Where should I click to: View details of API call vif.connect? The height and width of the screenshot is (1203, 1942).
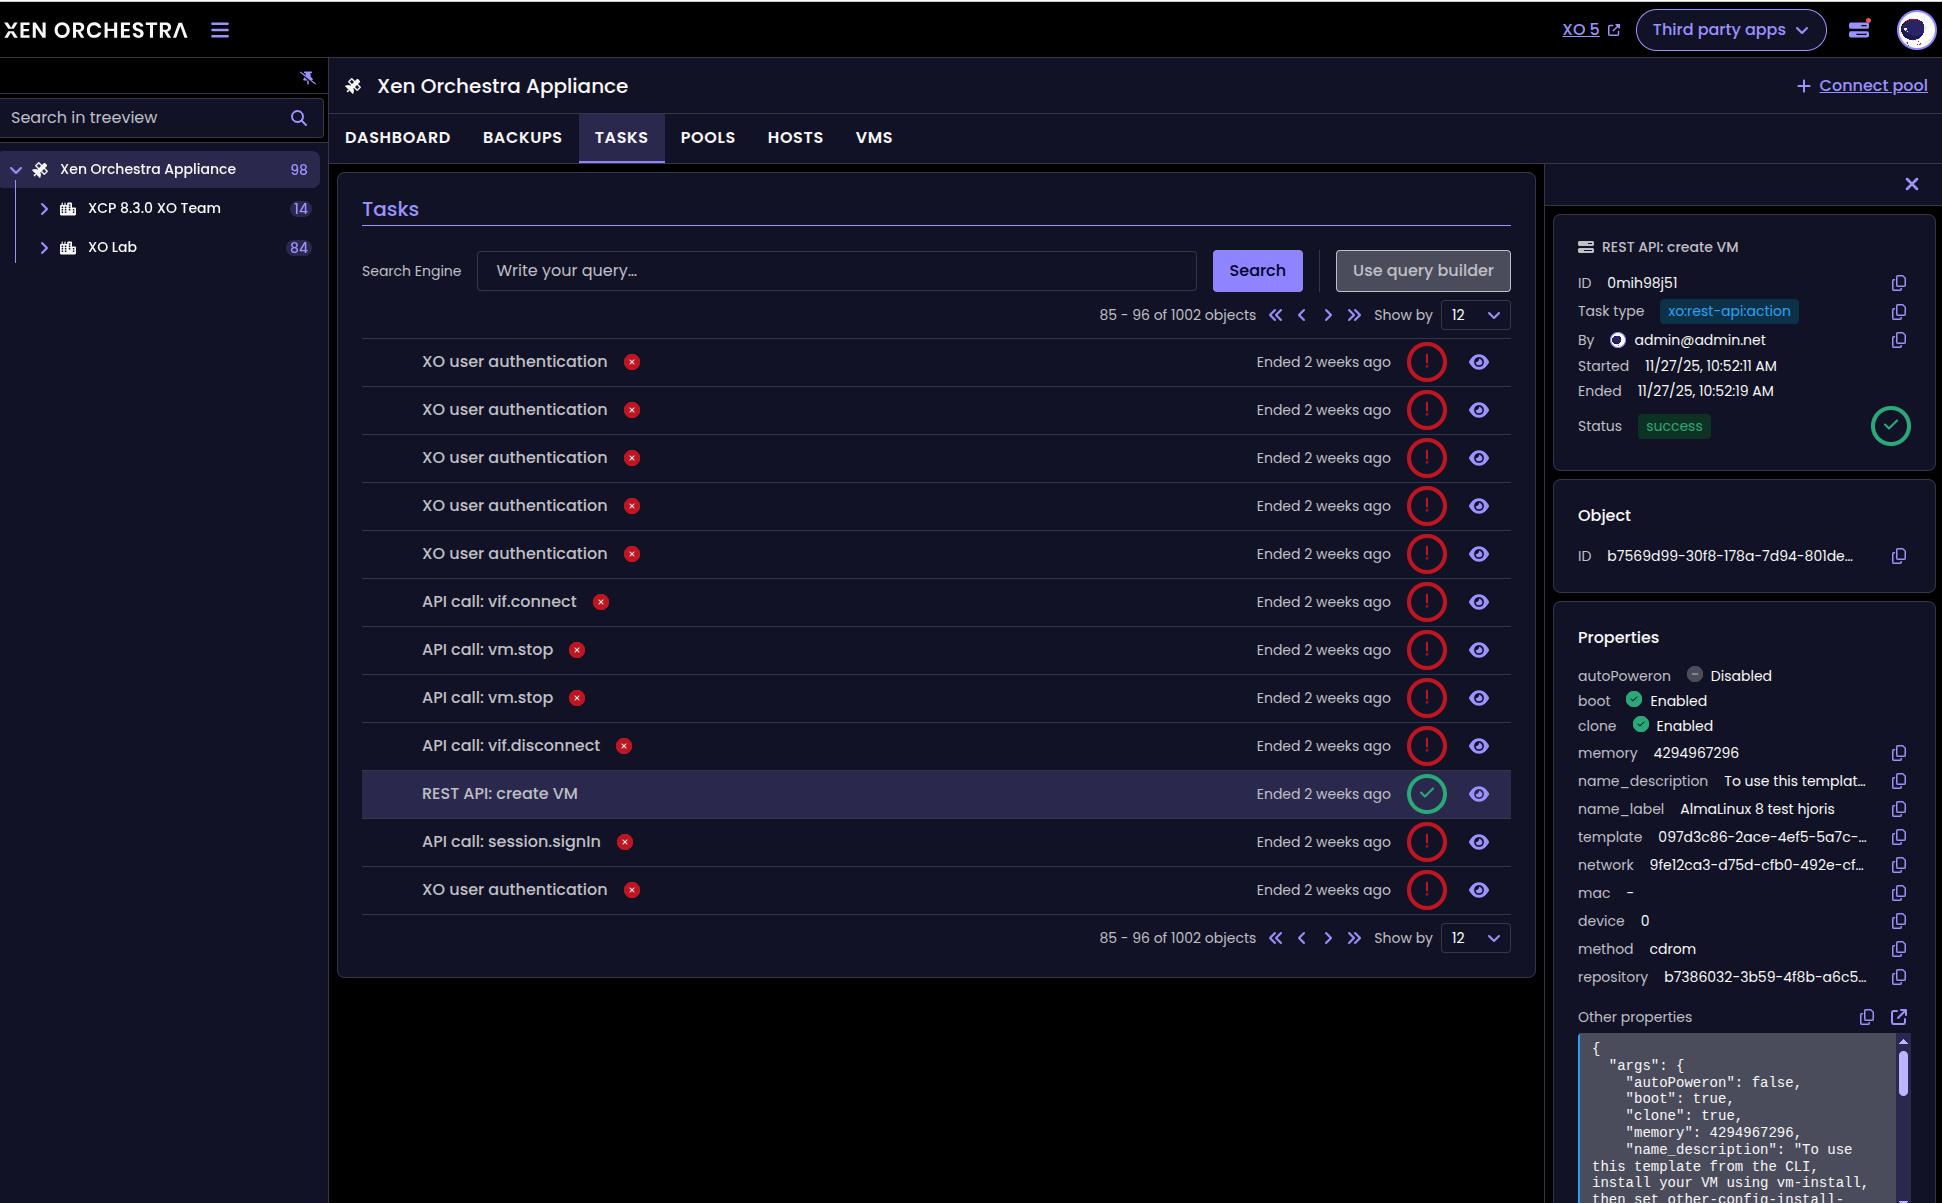[x=1479, y=602]
